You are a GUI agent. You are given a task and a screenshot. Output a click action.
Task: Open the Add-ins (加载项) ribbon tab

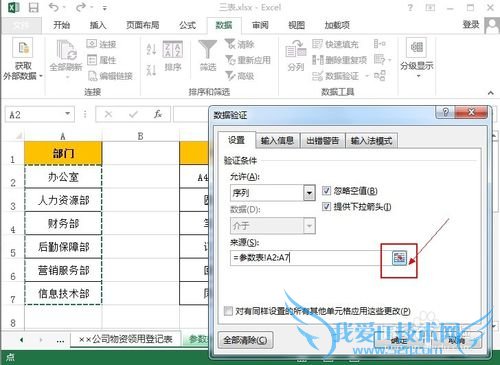[337, 25]
